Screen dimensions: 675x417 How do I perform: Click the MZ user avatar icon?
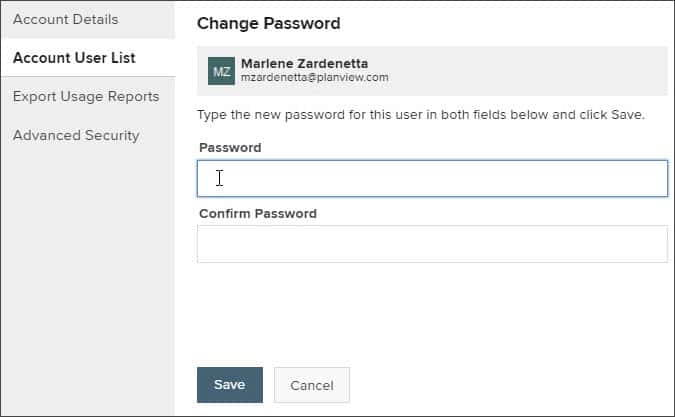221,71
